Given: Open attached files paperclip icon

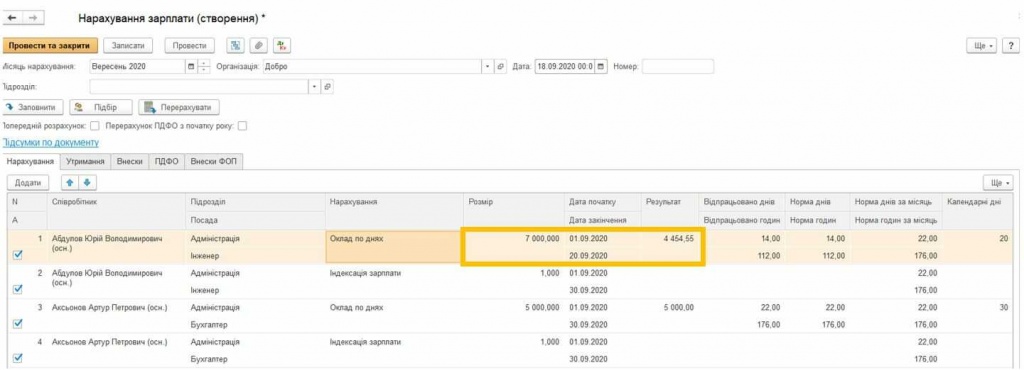Looking at the screenshot, I should click(259, 45).
